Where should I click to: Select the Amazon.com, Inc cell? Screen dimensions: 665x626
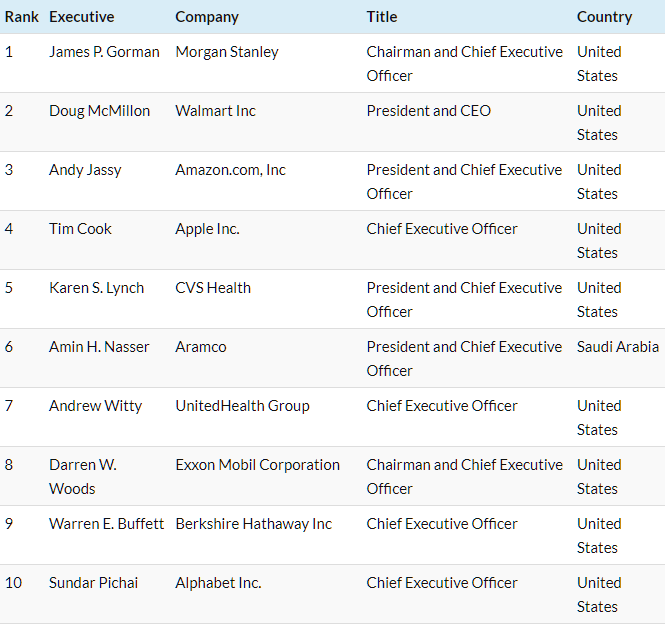point(231,170)
